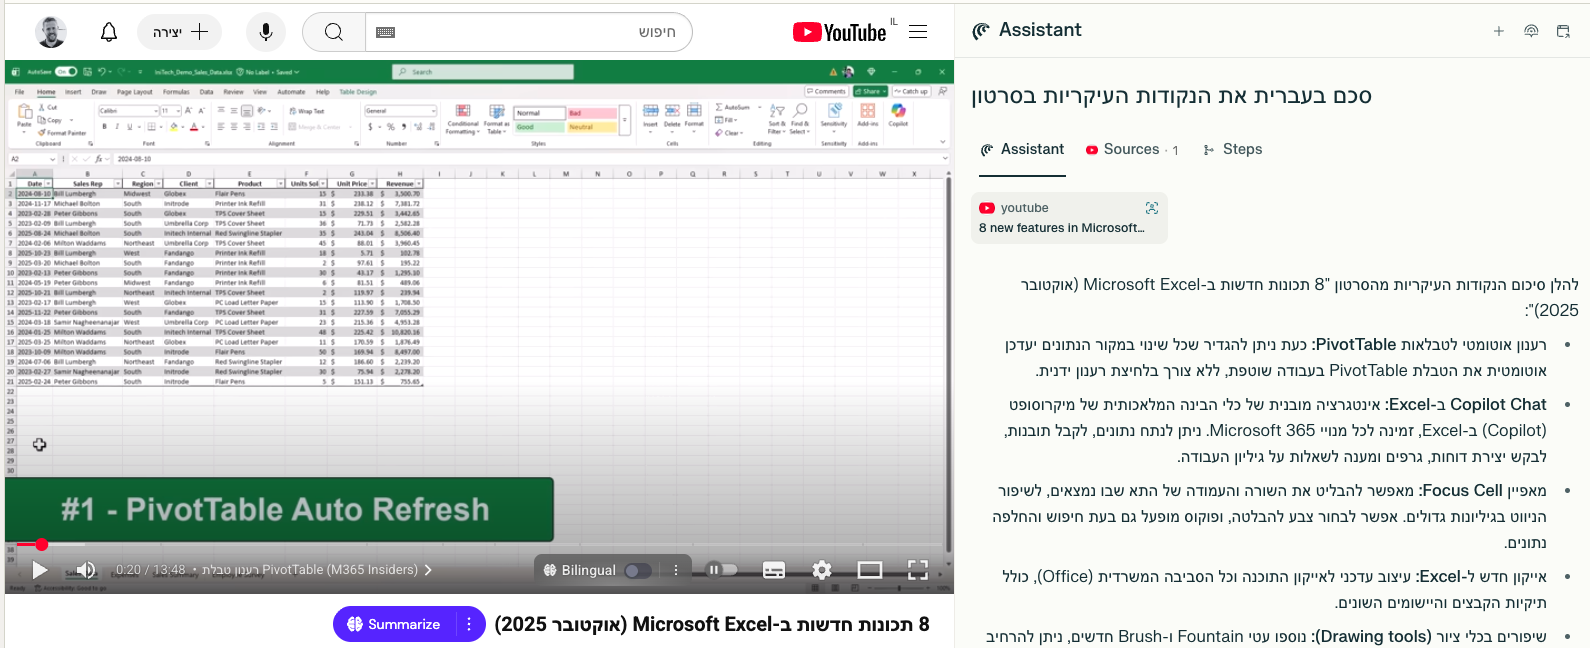
Task: Play the YouTube video
Action: (x=40, y=570)
